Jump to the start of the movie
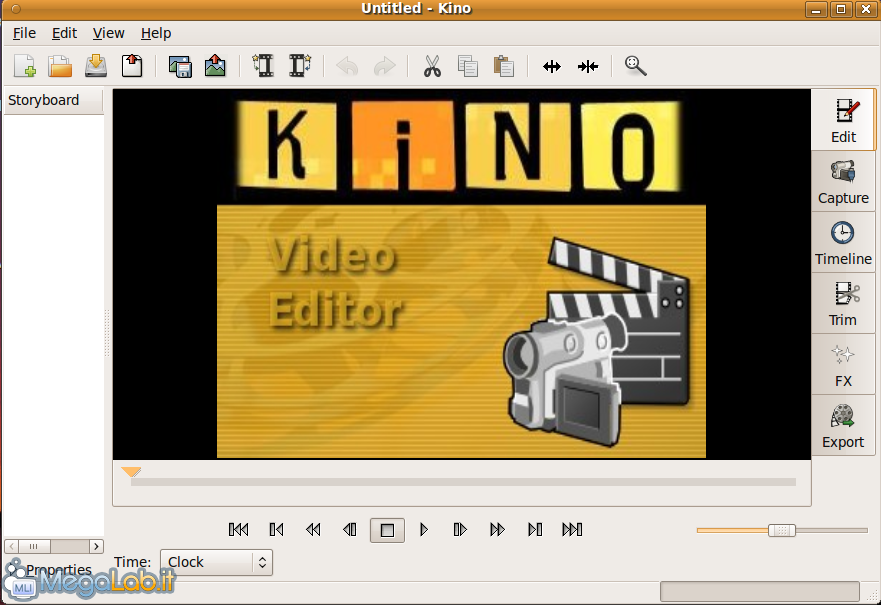This screenshot has height=605, width=881. [239, 530]
